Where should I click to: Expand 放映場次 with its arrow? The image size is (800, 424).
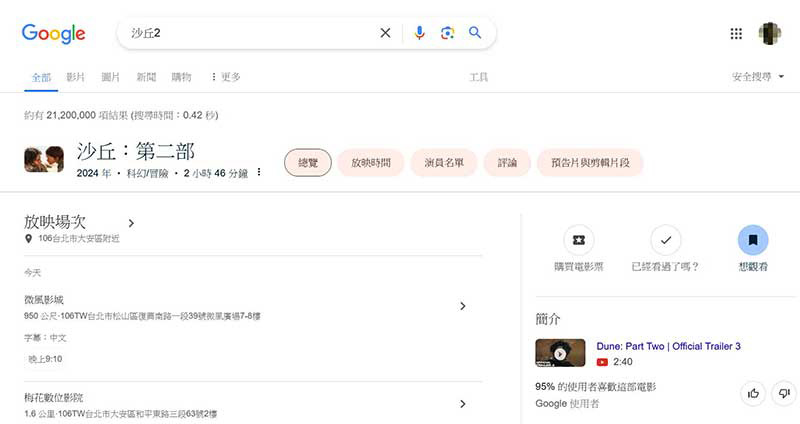(x=131, y=223)
